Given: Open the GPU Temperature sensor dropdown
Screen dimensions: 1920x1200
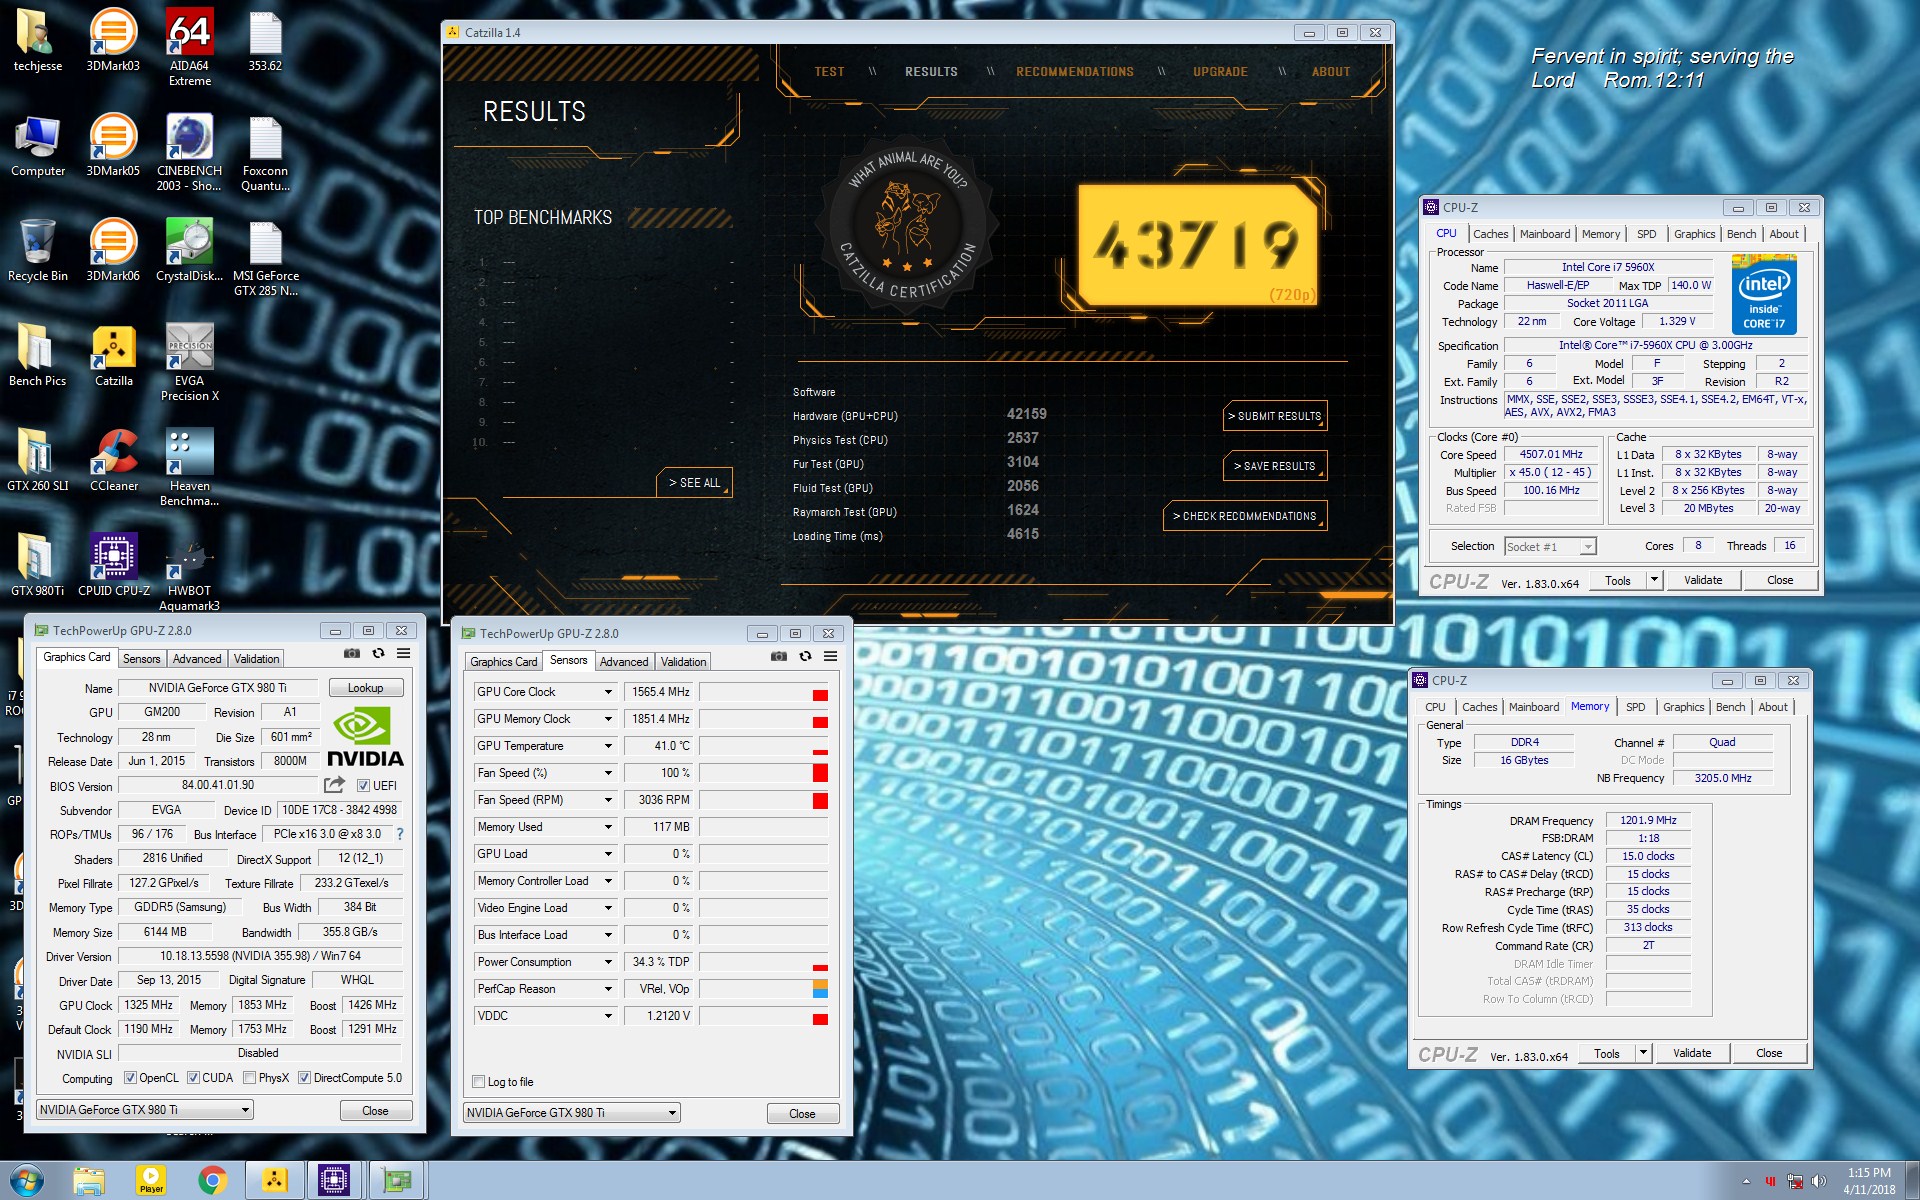Looking at the screenshot, I should (608, 746).
